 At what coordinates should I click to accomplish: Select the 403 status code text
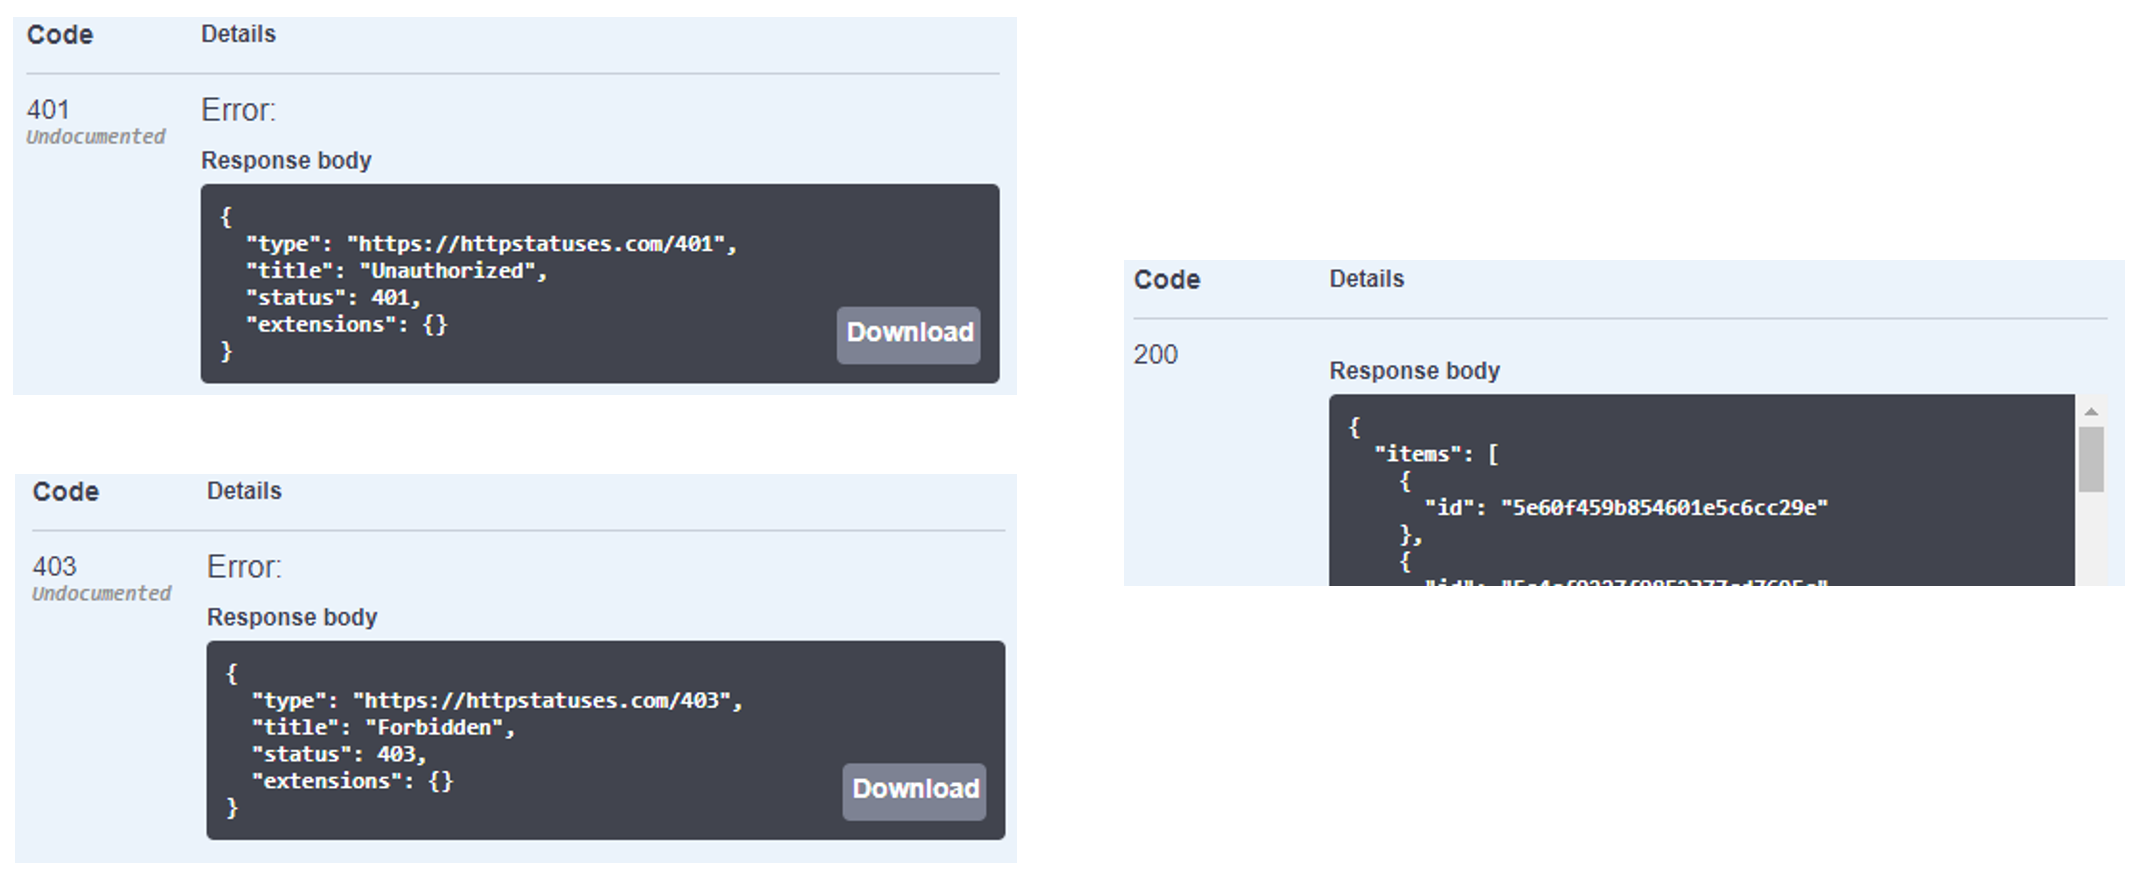click(54, 566)
